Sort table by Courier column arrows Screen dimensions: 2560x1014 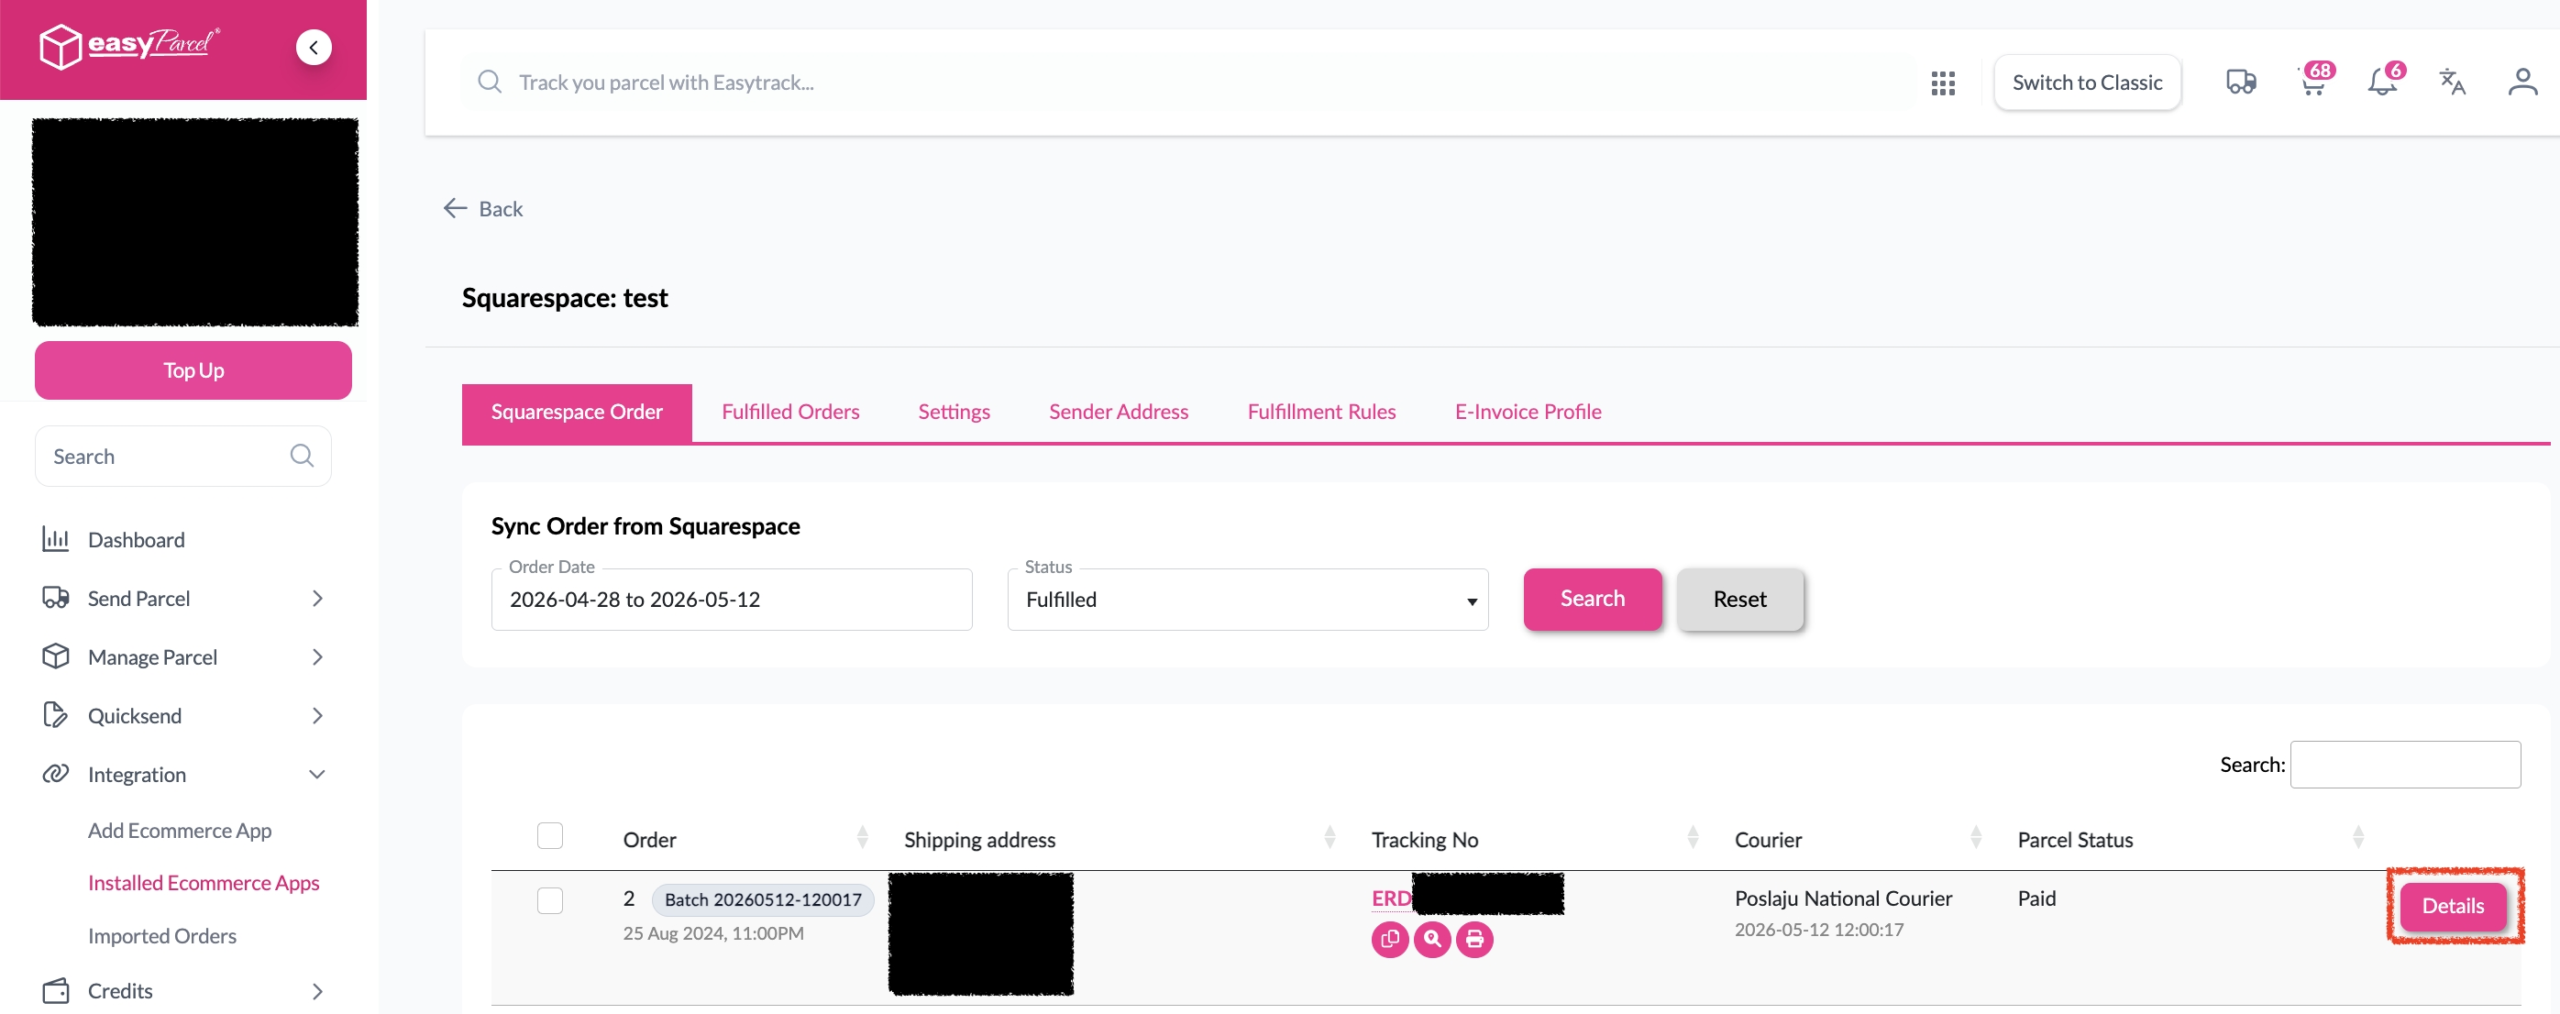click(1975, 838)
